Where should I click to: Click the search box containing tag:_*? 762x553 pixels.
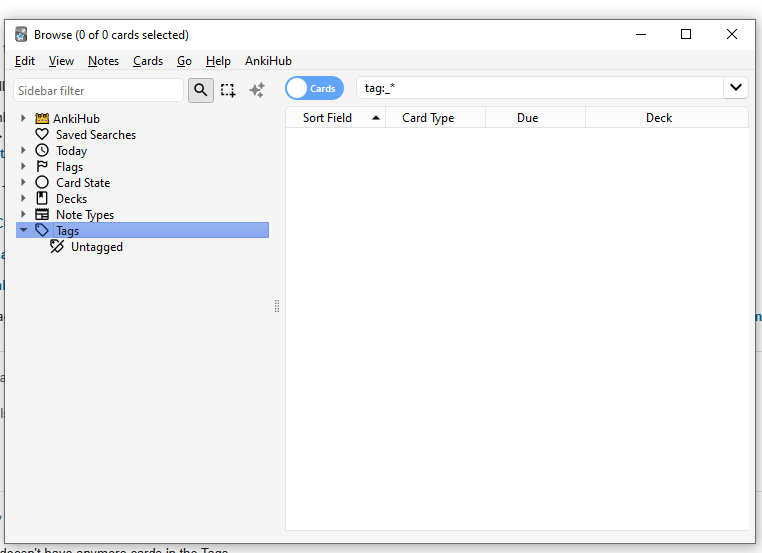(x=540, y=88)
